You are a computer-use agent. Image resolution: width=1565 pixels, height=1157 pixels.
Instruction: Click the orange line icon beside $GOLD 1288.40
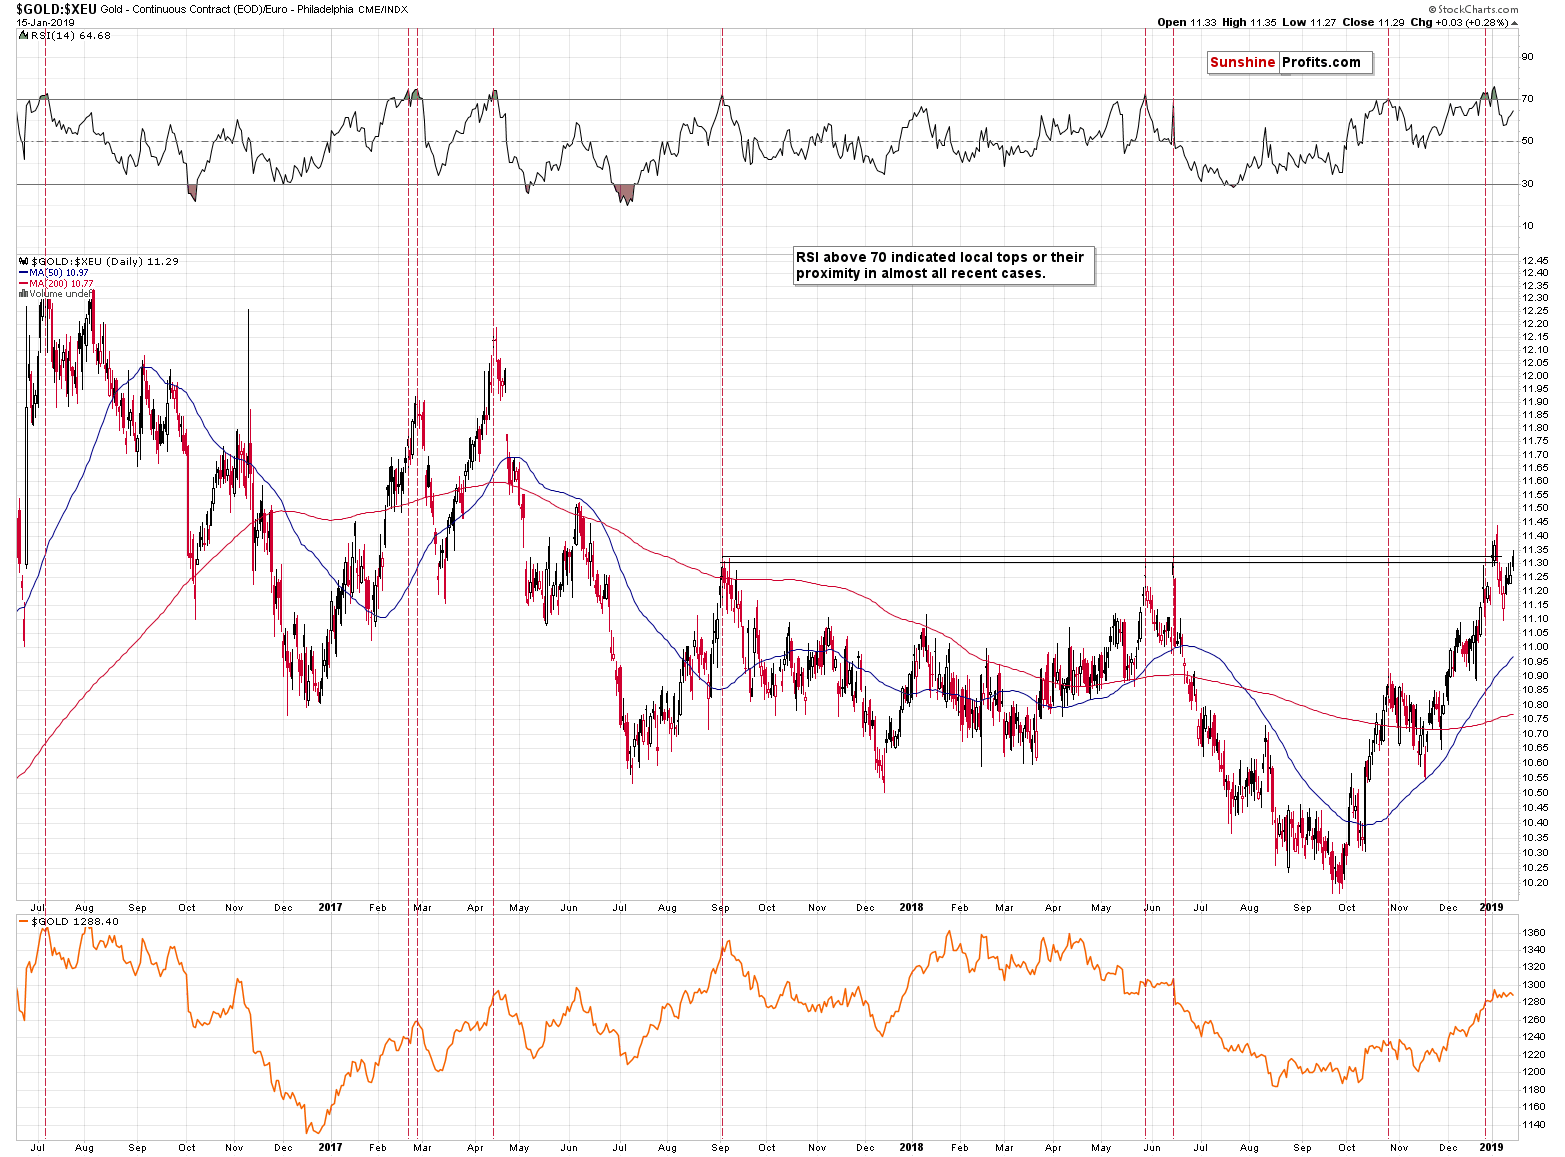pyautogui.click(x=24, y=921)
